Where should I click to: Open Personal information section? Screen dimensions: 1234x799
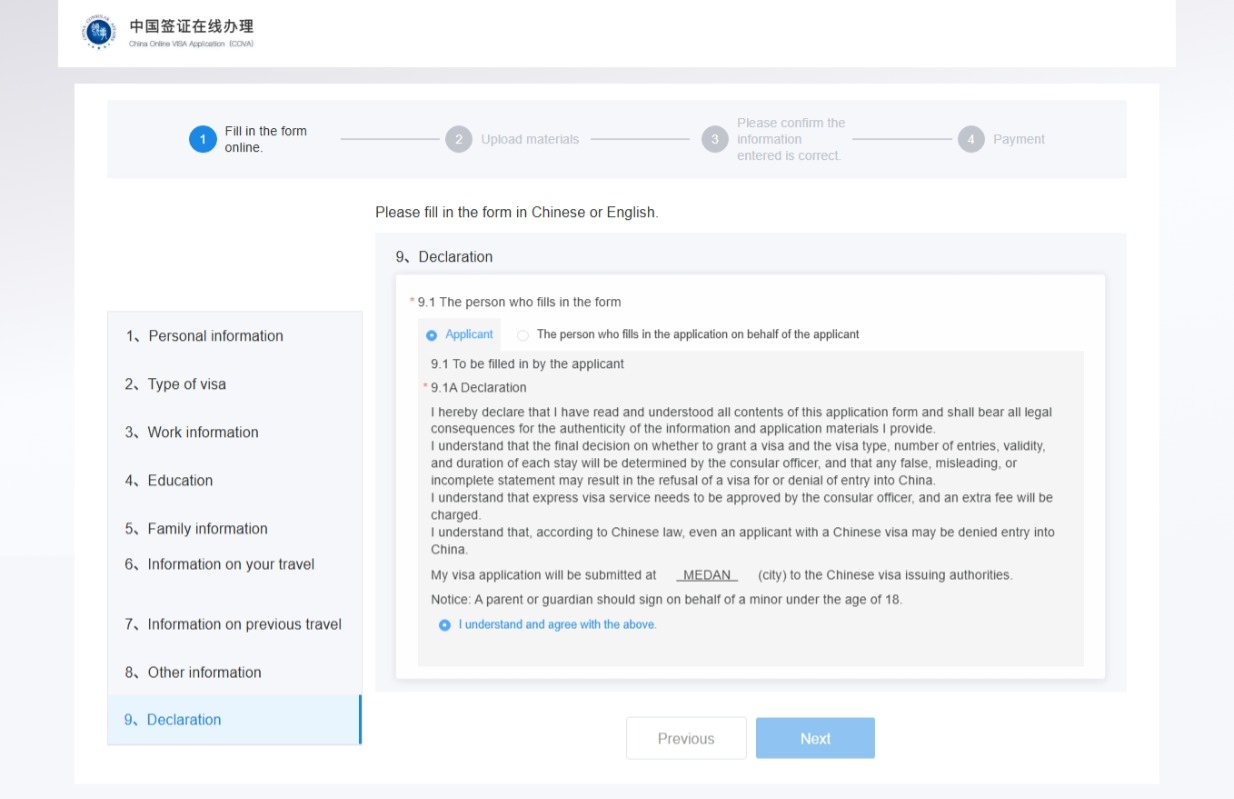pos(215,336)
